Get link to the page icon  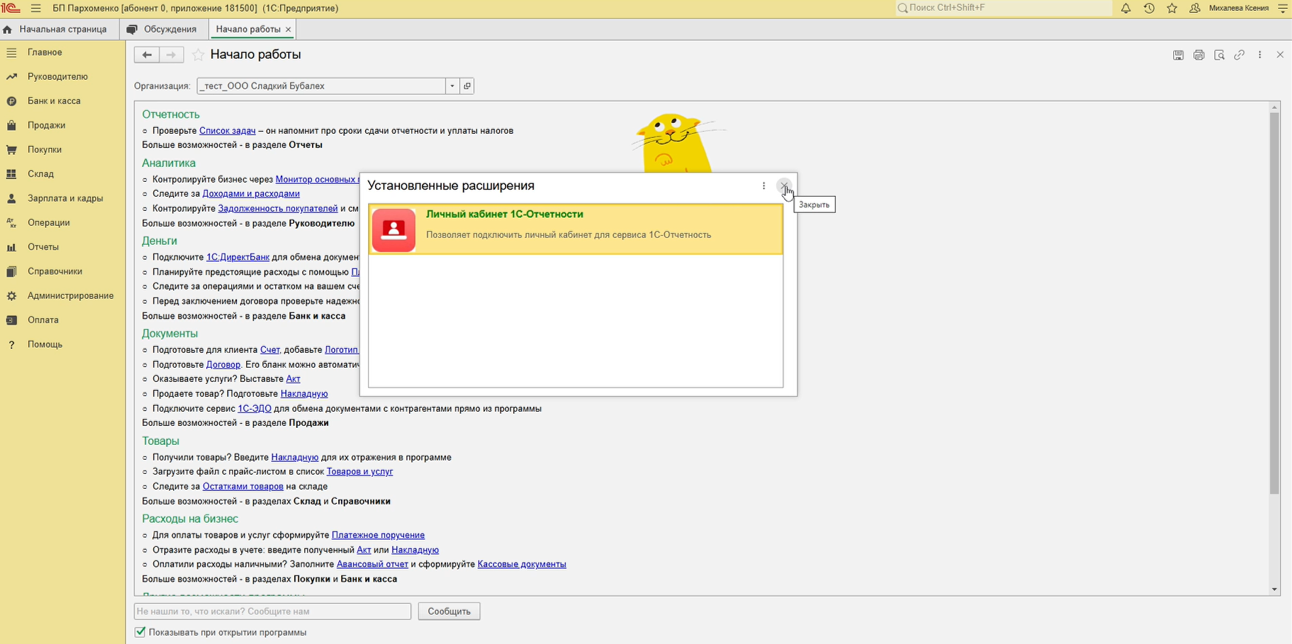coord(1239,55)
